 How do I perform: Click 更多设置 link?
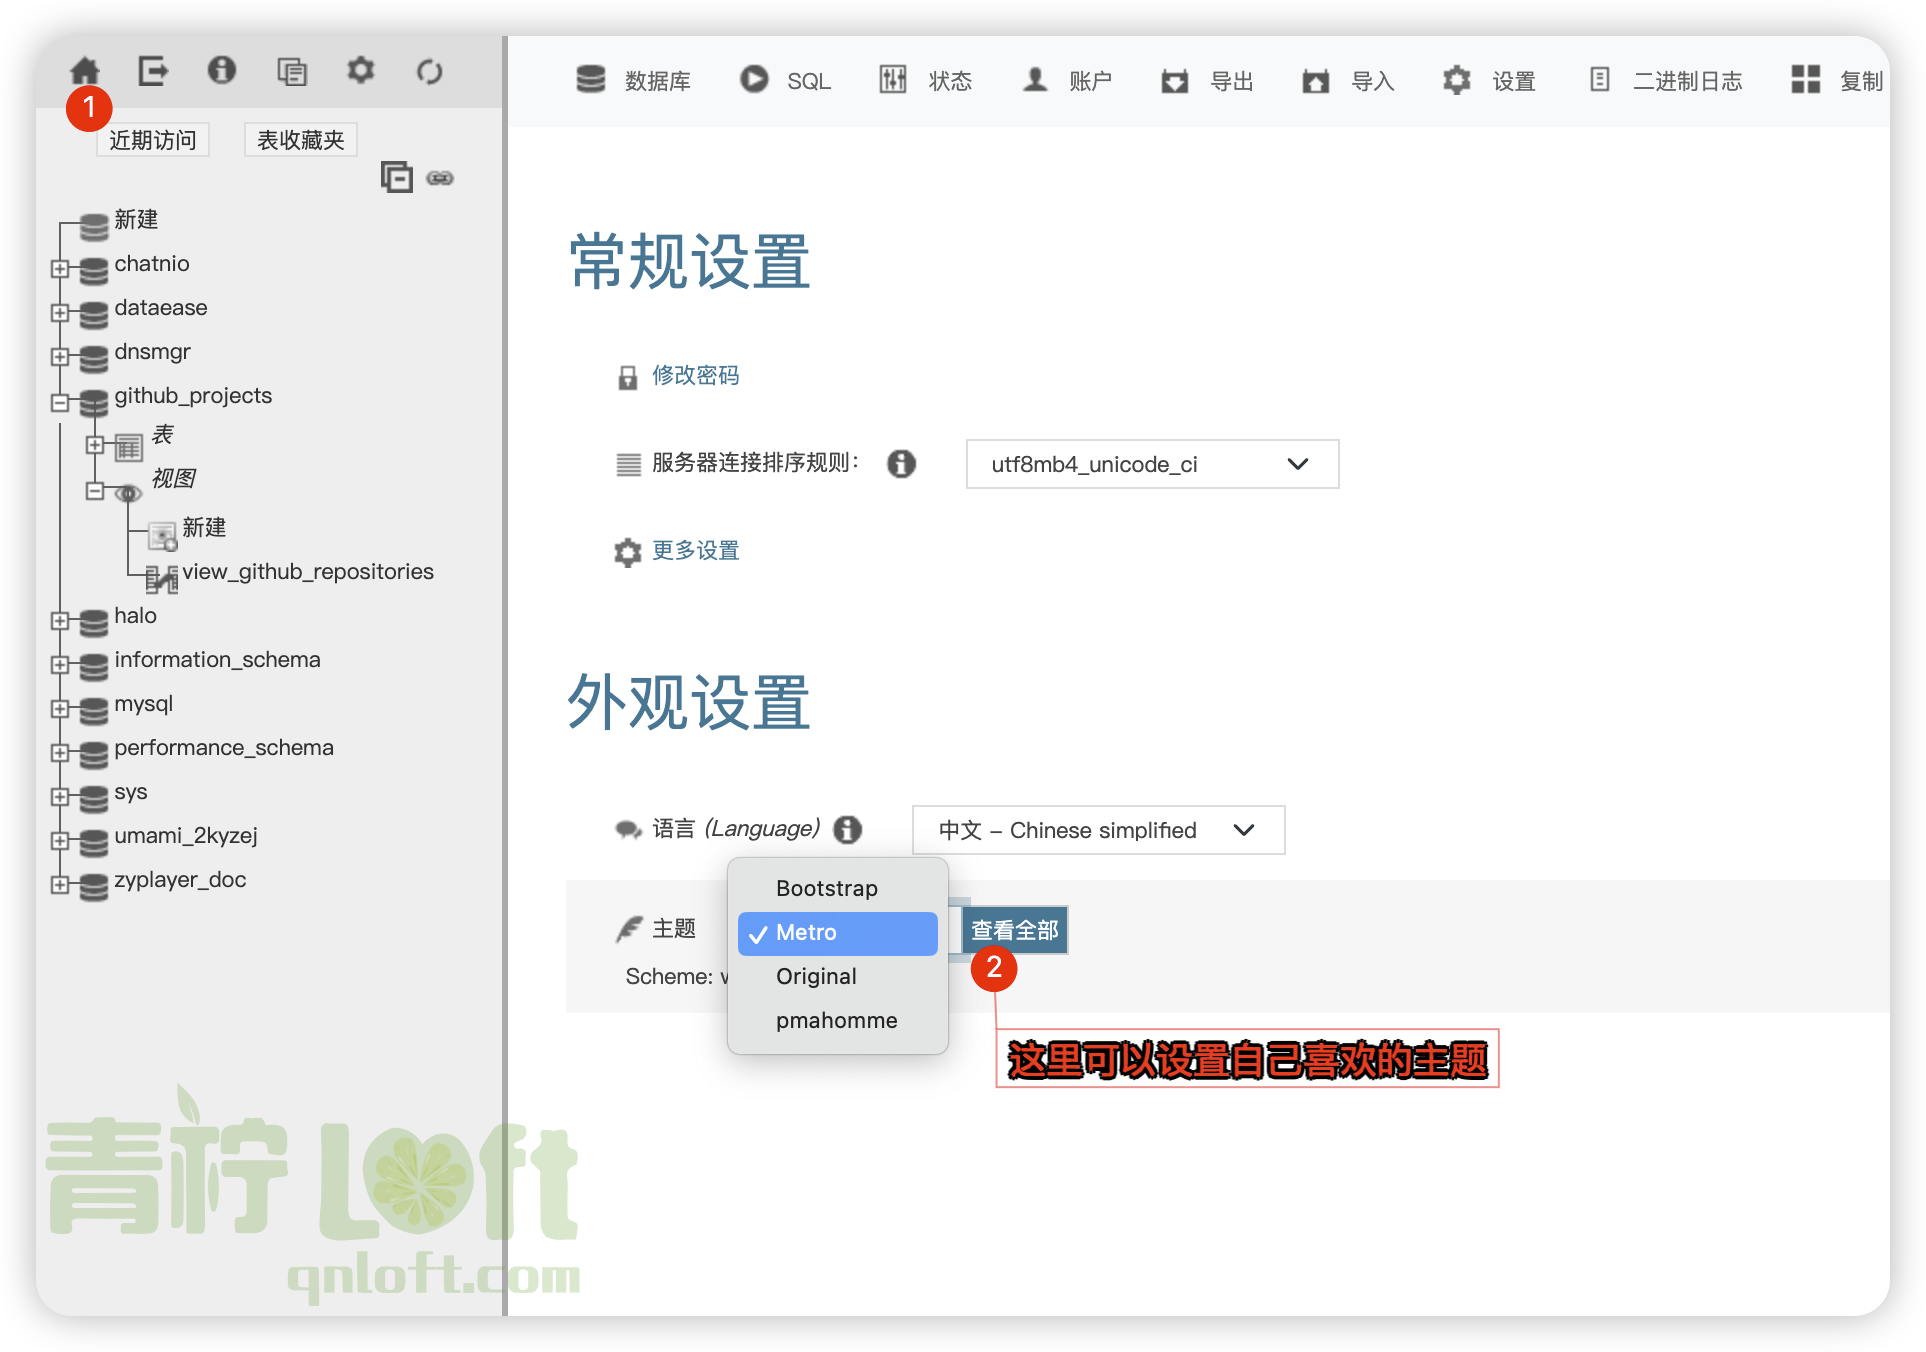(x=696, y=551)
